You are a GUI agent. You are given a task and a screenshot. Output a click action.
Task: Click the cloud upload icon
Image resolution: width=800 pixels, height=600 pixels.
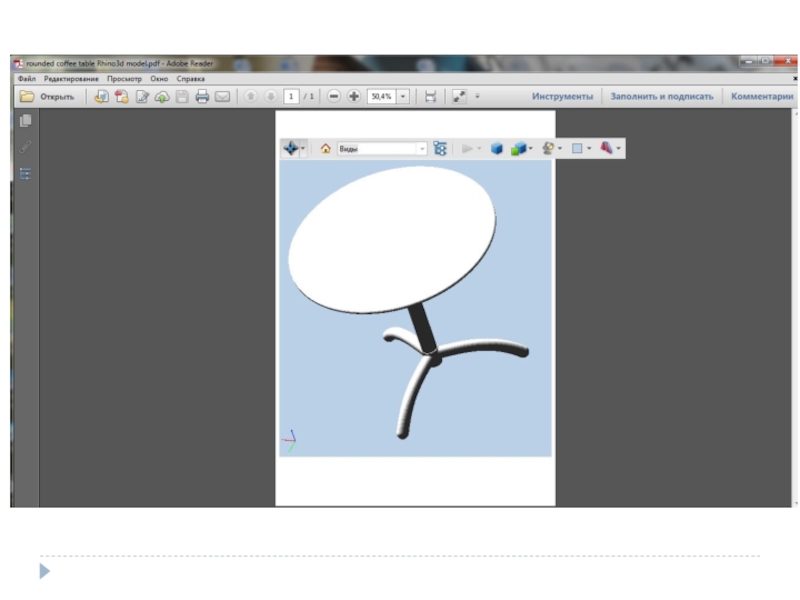point(162,96)
